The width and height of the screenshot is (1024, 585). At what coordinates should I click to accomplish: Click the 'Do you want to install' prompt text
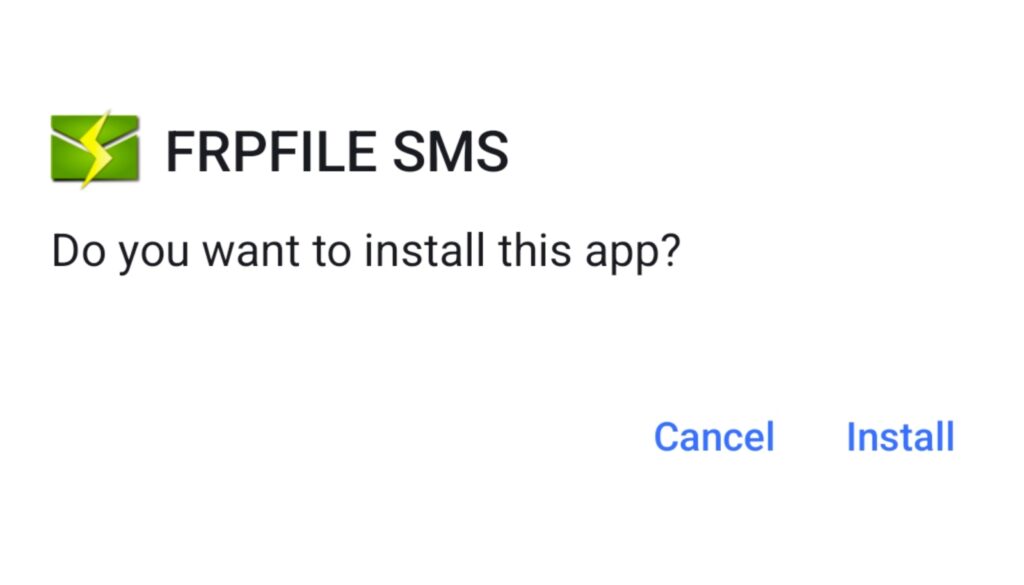366,251
